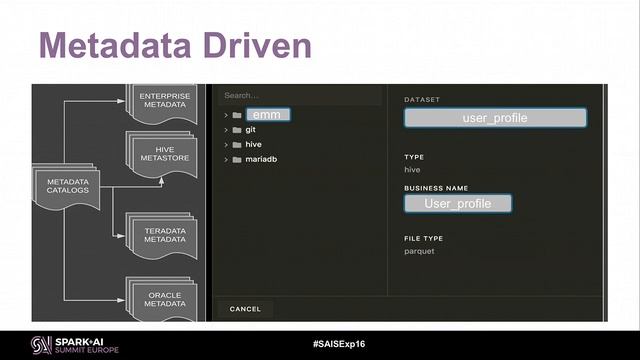Click the mariadb folder icon
640x360 pixels.
coord(237,160)
